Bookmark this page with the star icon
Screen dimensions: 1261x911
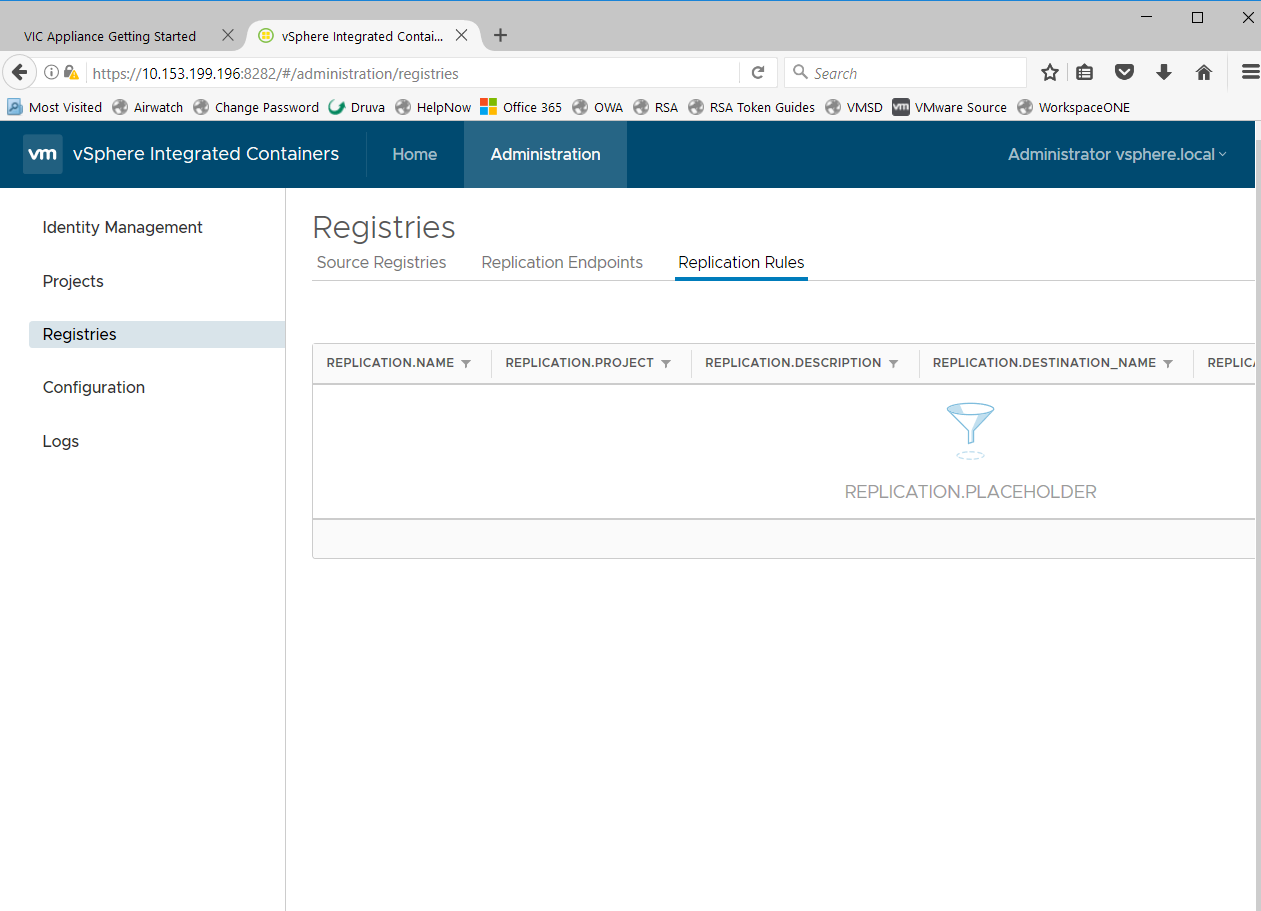click(1050, 72)
